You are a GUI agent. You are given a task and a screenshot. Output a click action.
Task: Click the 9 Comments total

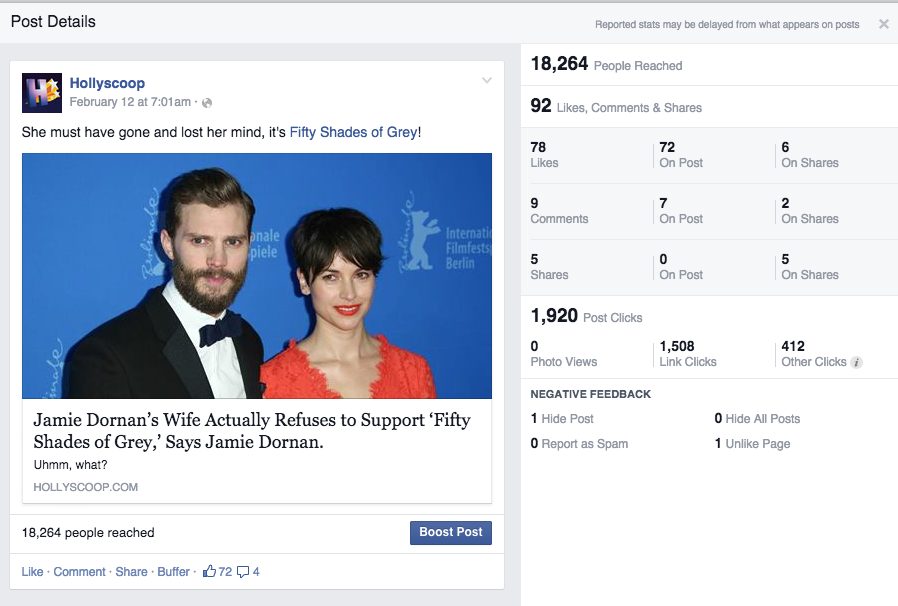[560, 211]
